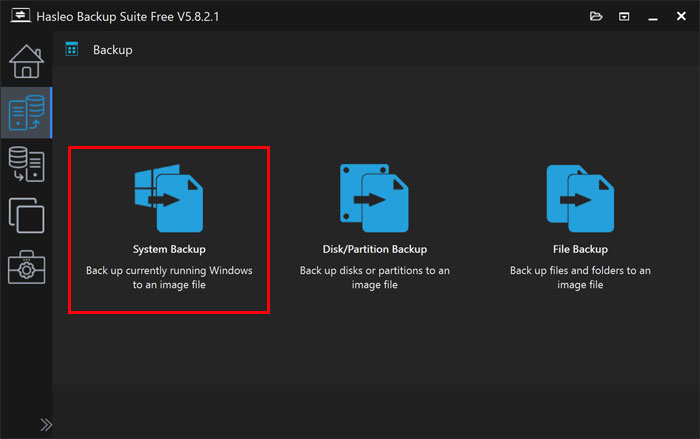Click 'Back up files and folders' description
Image resolution: width=700 pixels, height=439 pixels.
(580, 277)
